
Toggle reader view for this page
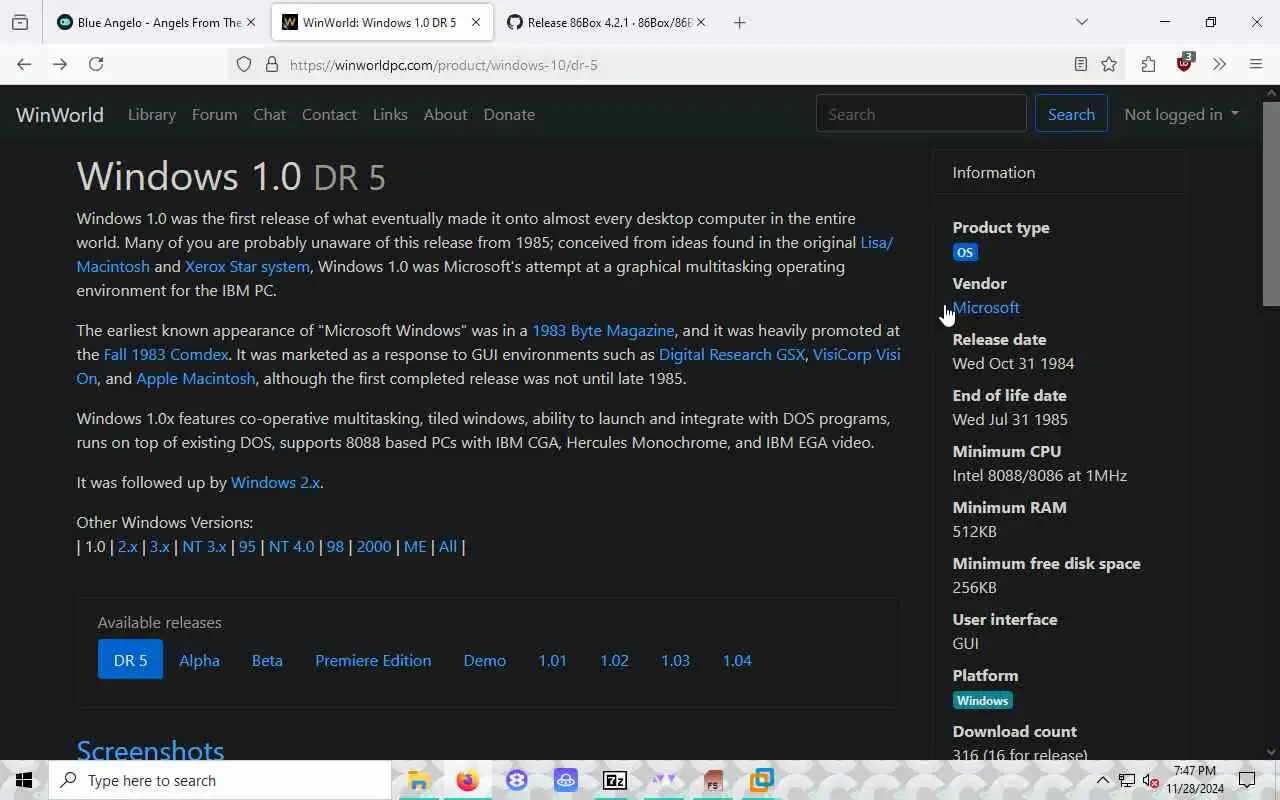pyautogui.click(x=1080, y=64)
